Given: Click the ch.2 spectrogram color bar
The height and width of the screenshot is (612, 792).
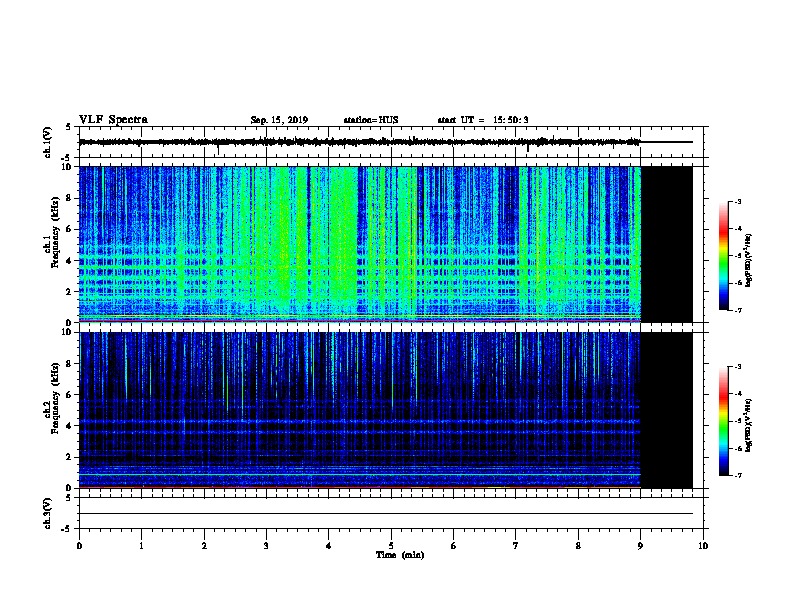Looking at the screenshot, I should click(724, 421).
